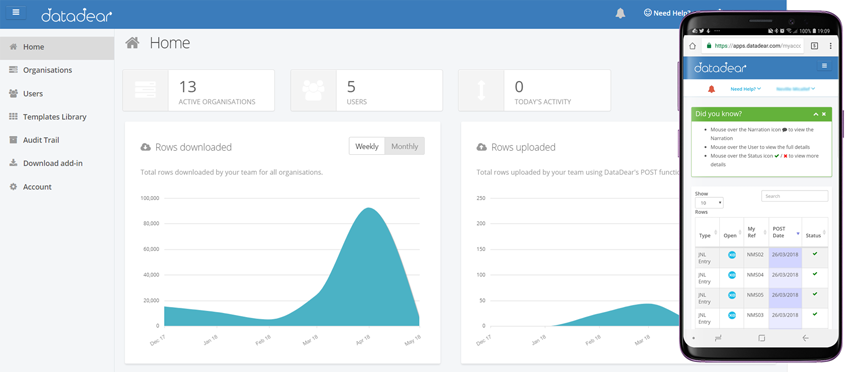The width and height of the screenshot is (850, 372).
Task: Open the blurred user name dropdown on phone
Action: point(796,89)
